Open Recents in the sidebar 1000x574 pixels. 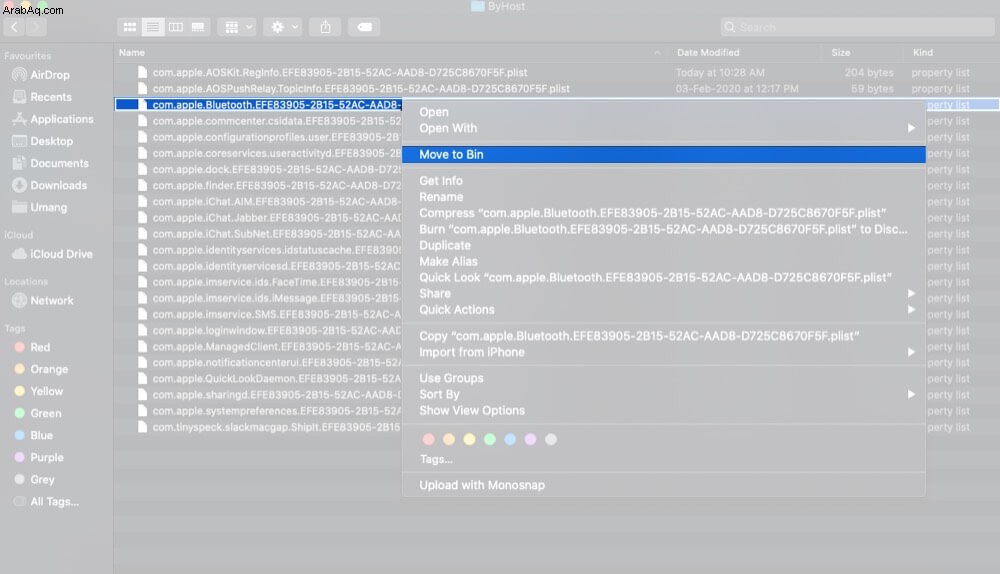click(x=42, y=97)
